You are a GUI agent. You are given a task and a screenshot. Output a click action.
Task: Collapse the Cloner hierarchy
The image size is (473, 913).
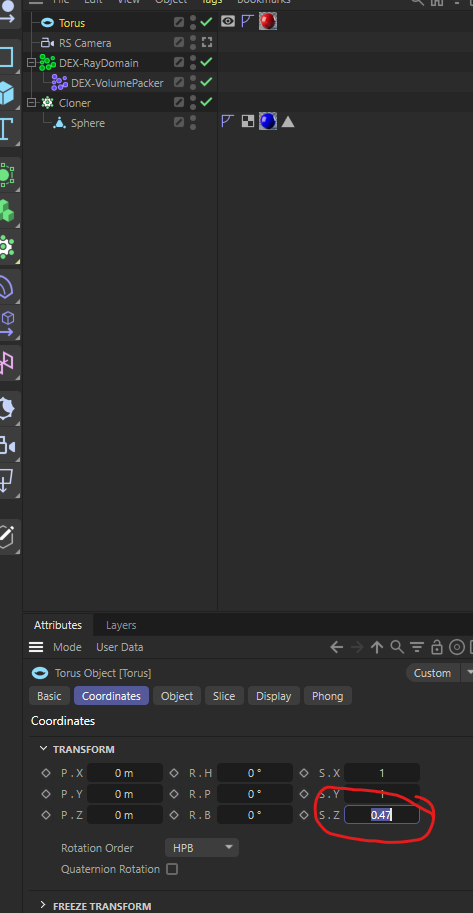(x=32, y=102)
